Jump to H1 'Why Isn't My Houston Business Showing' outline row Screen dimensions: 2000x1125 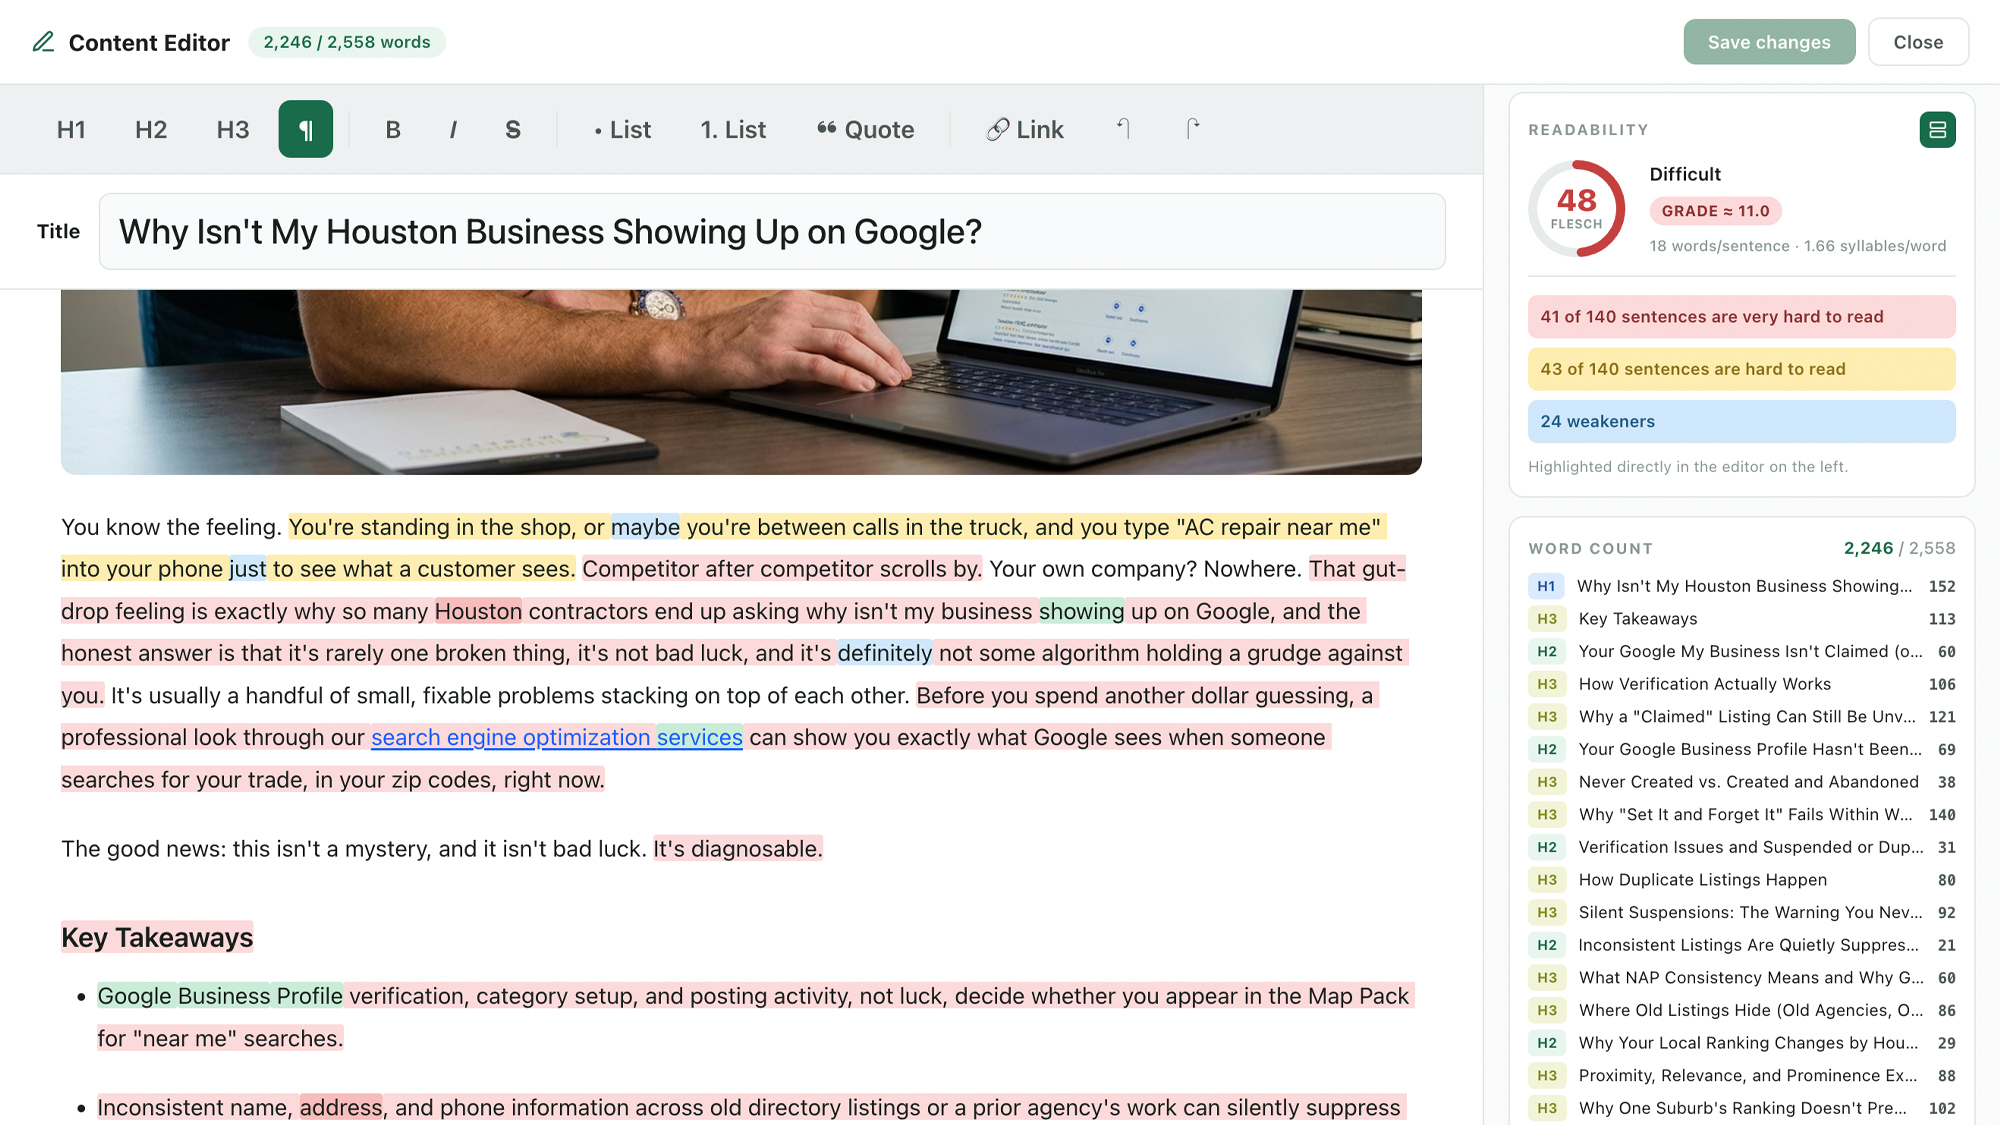coord(1741,586)
